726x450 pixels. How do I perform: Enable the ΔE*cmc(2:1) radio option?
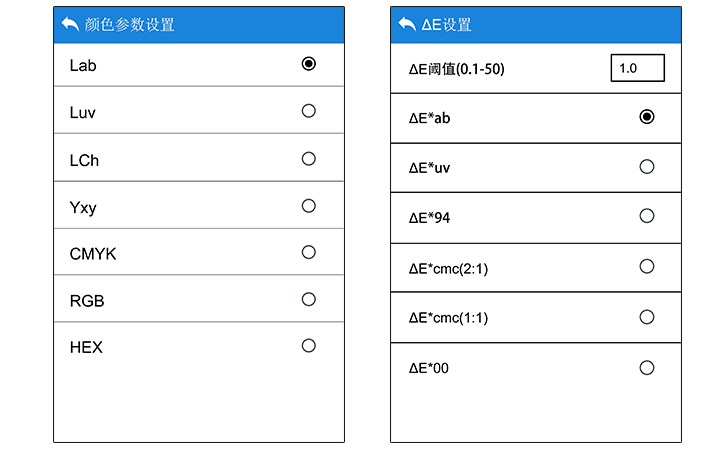pos(647,266)
